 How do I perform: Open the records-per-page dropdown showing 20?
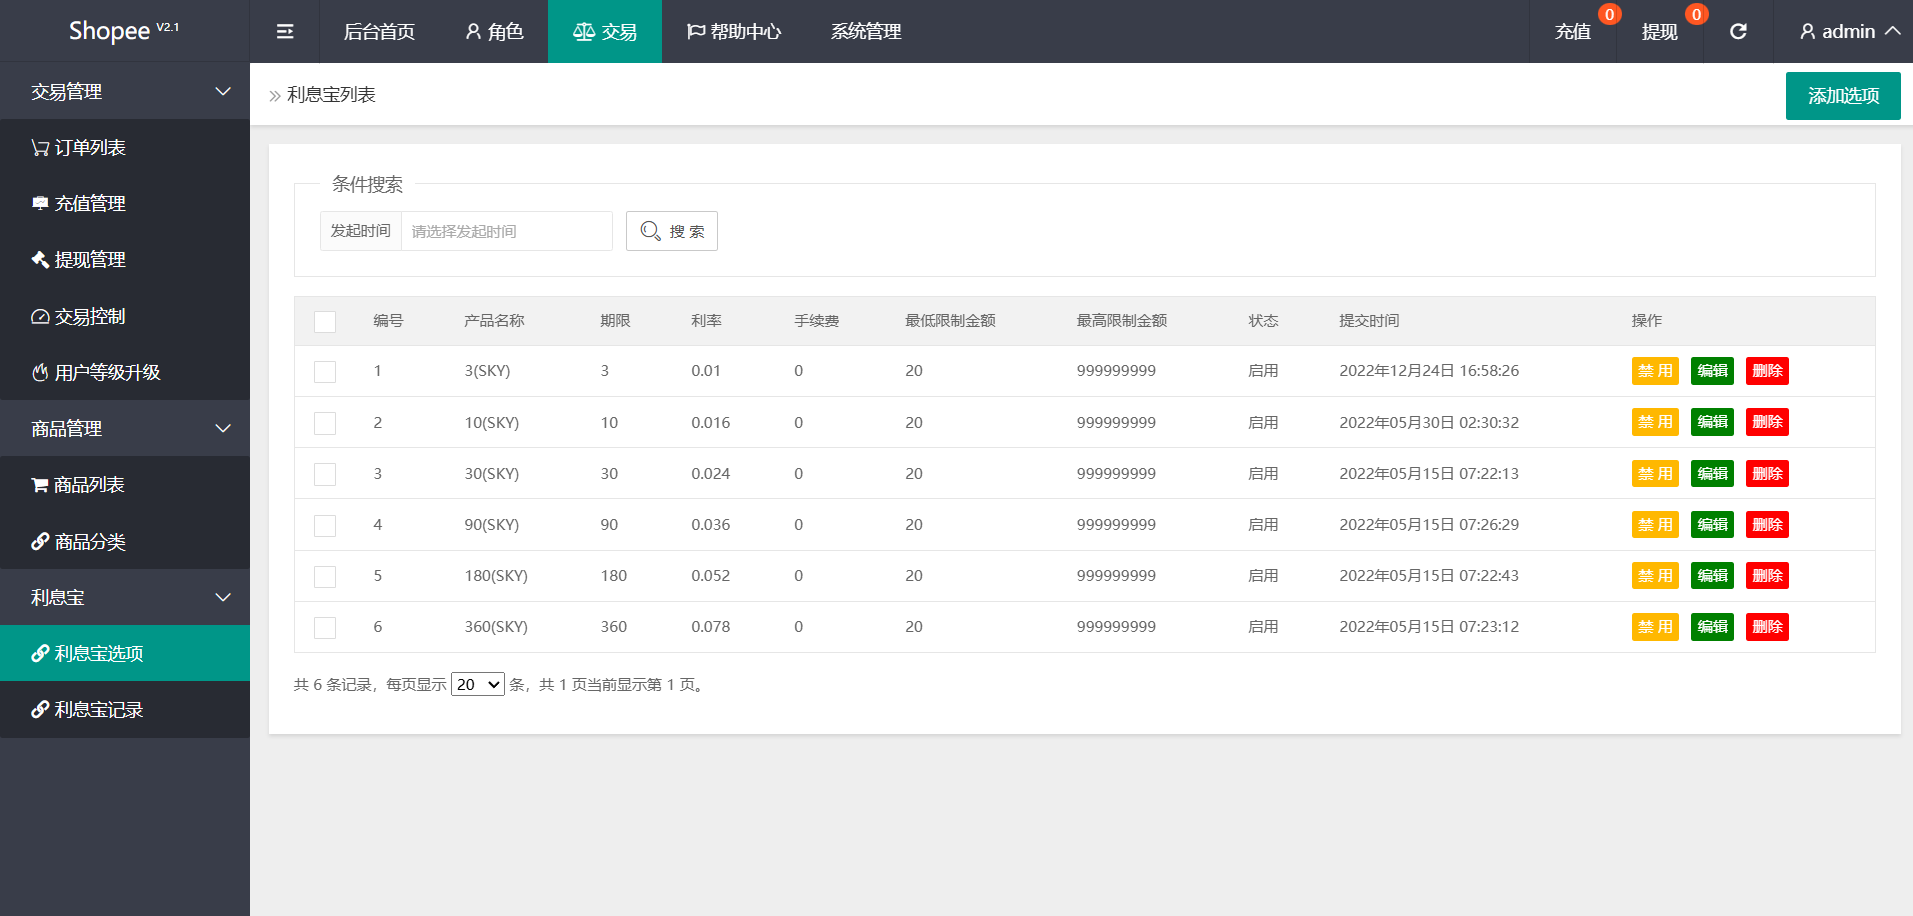coord(478,684)
